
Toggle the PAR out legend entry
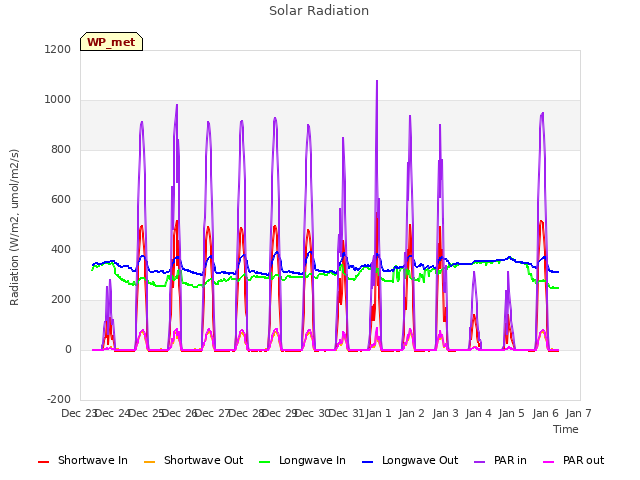tap(573, 460)
